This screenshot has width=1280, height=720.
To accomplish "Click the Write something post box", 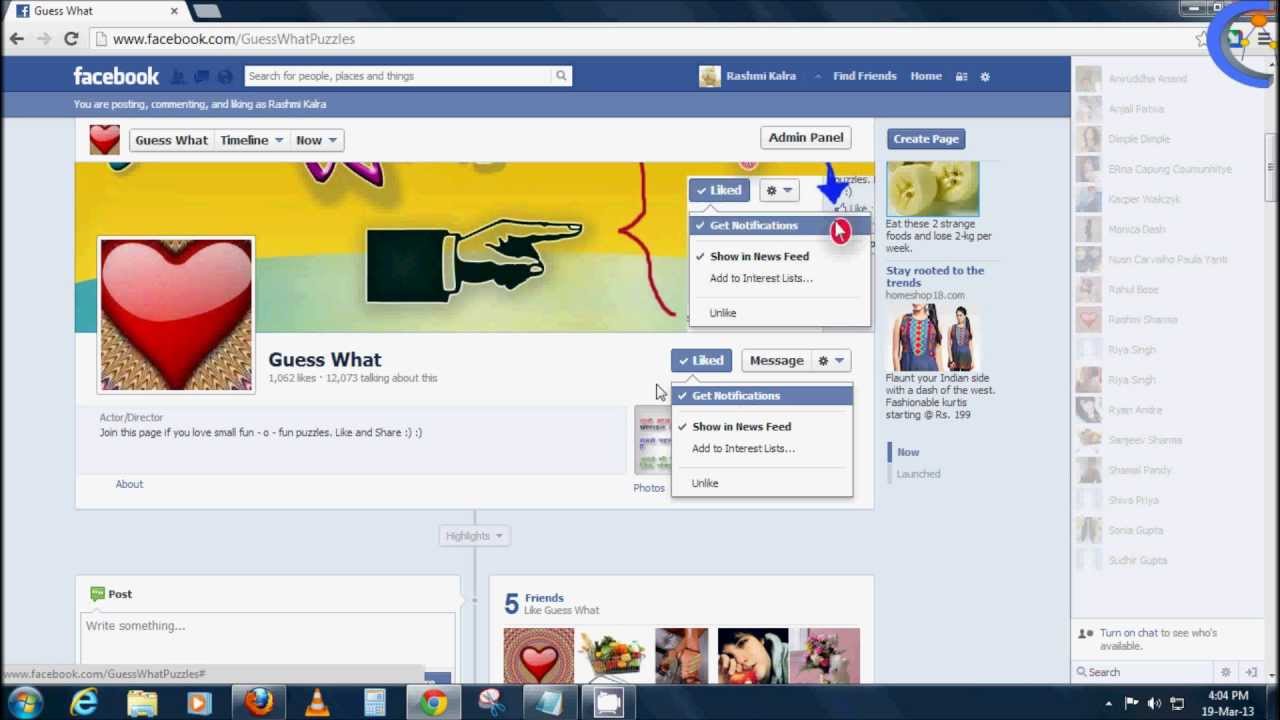I will 267,627.
